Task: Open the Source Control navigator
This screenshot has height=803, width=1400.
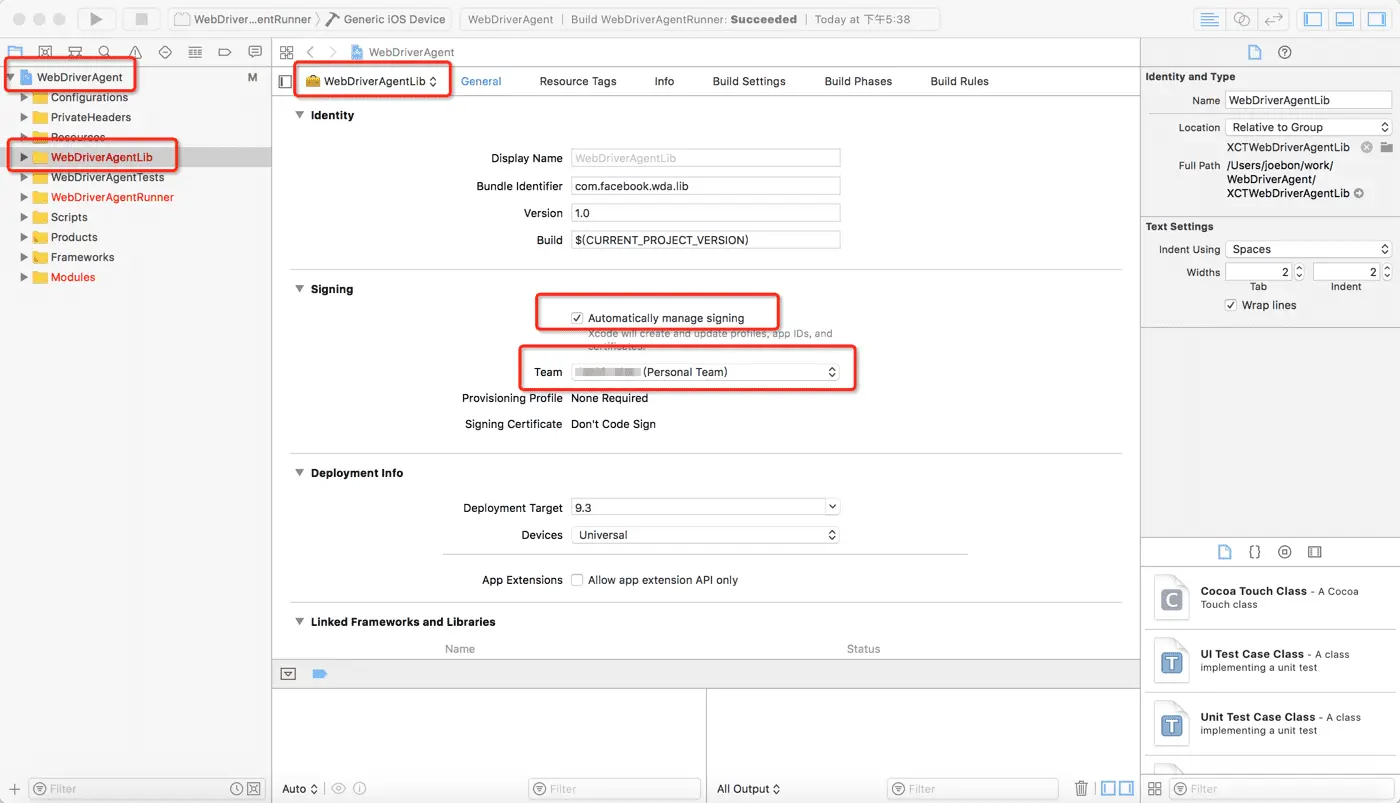Action: 45,52
